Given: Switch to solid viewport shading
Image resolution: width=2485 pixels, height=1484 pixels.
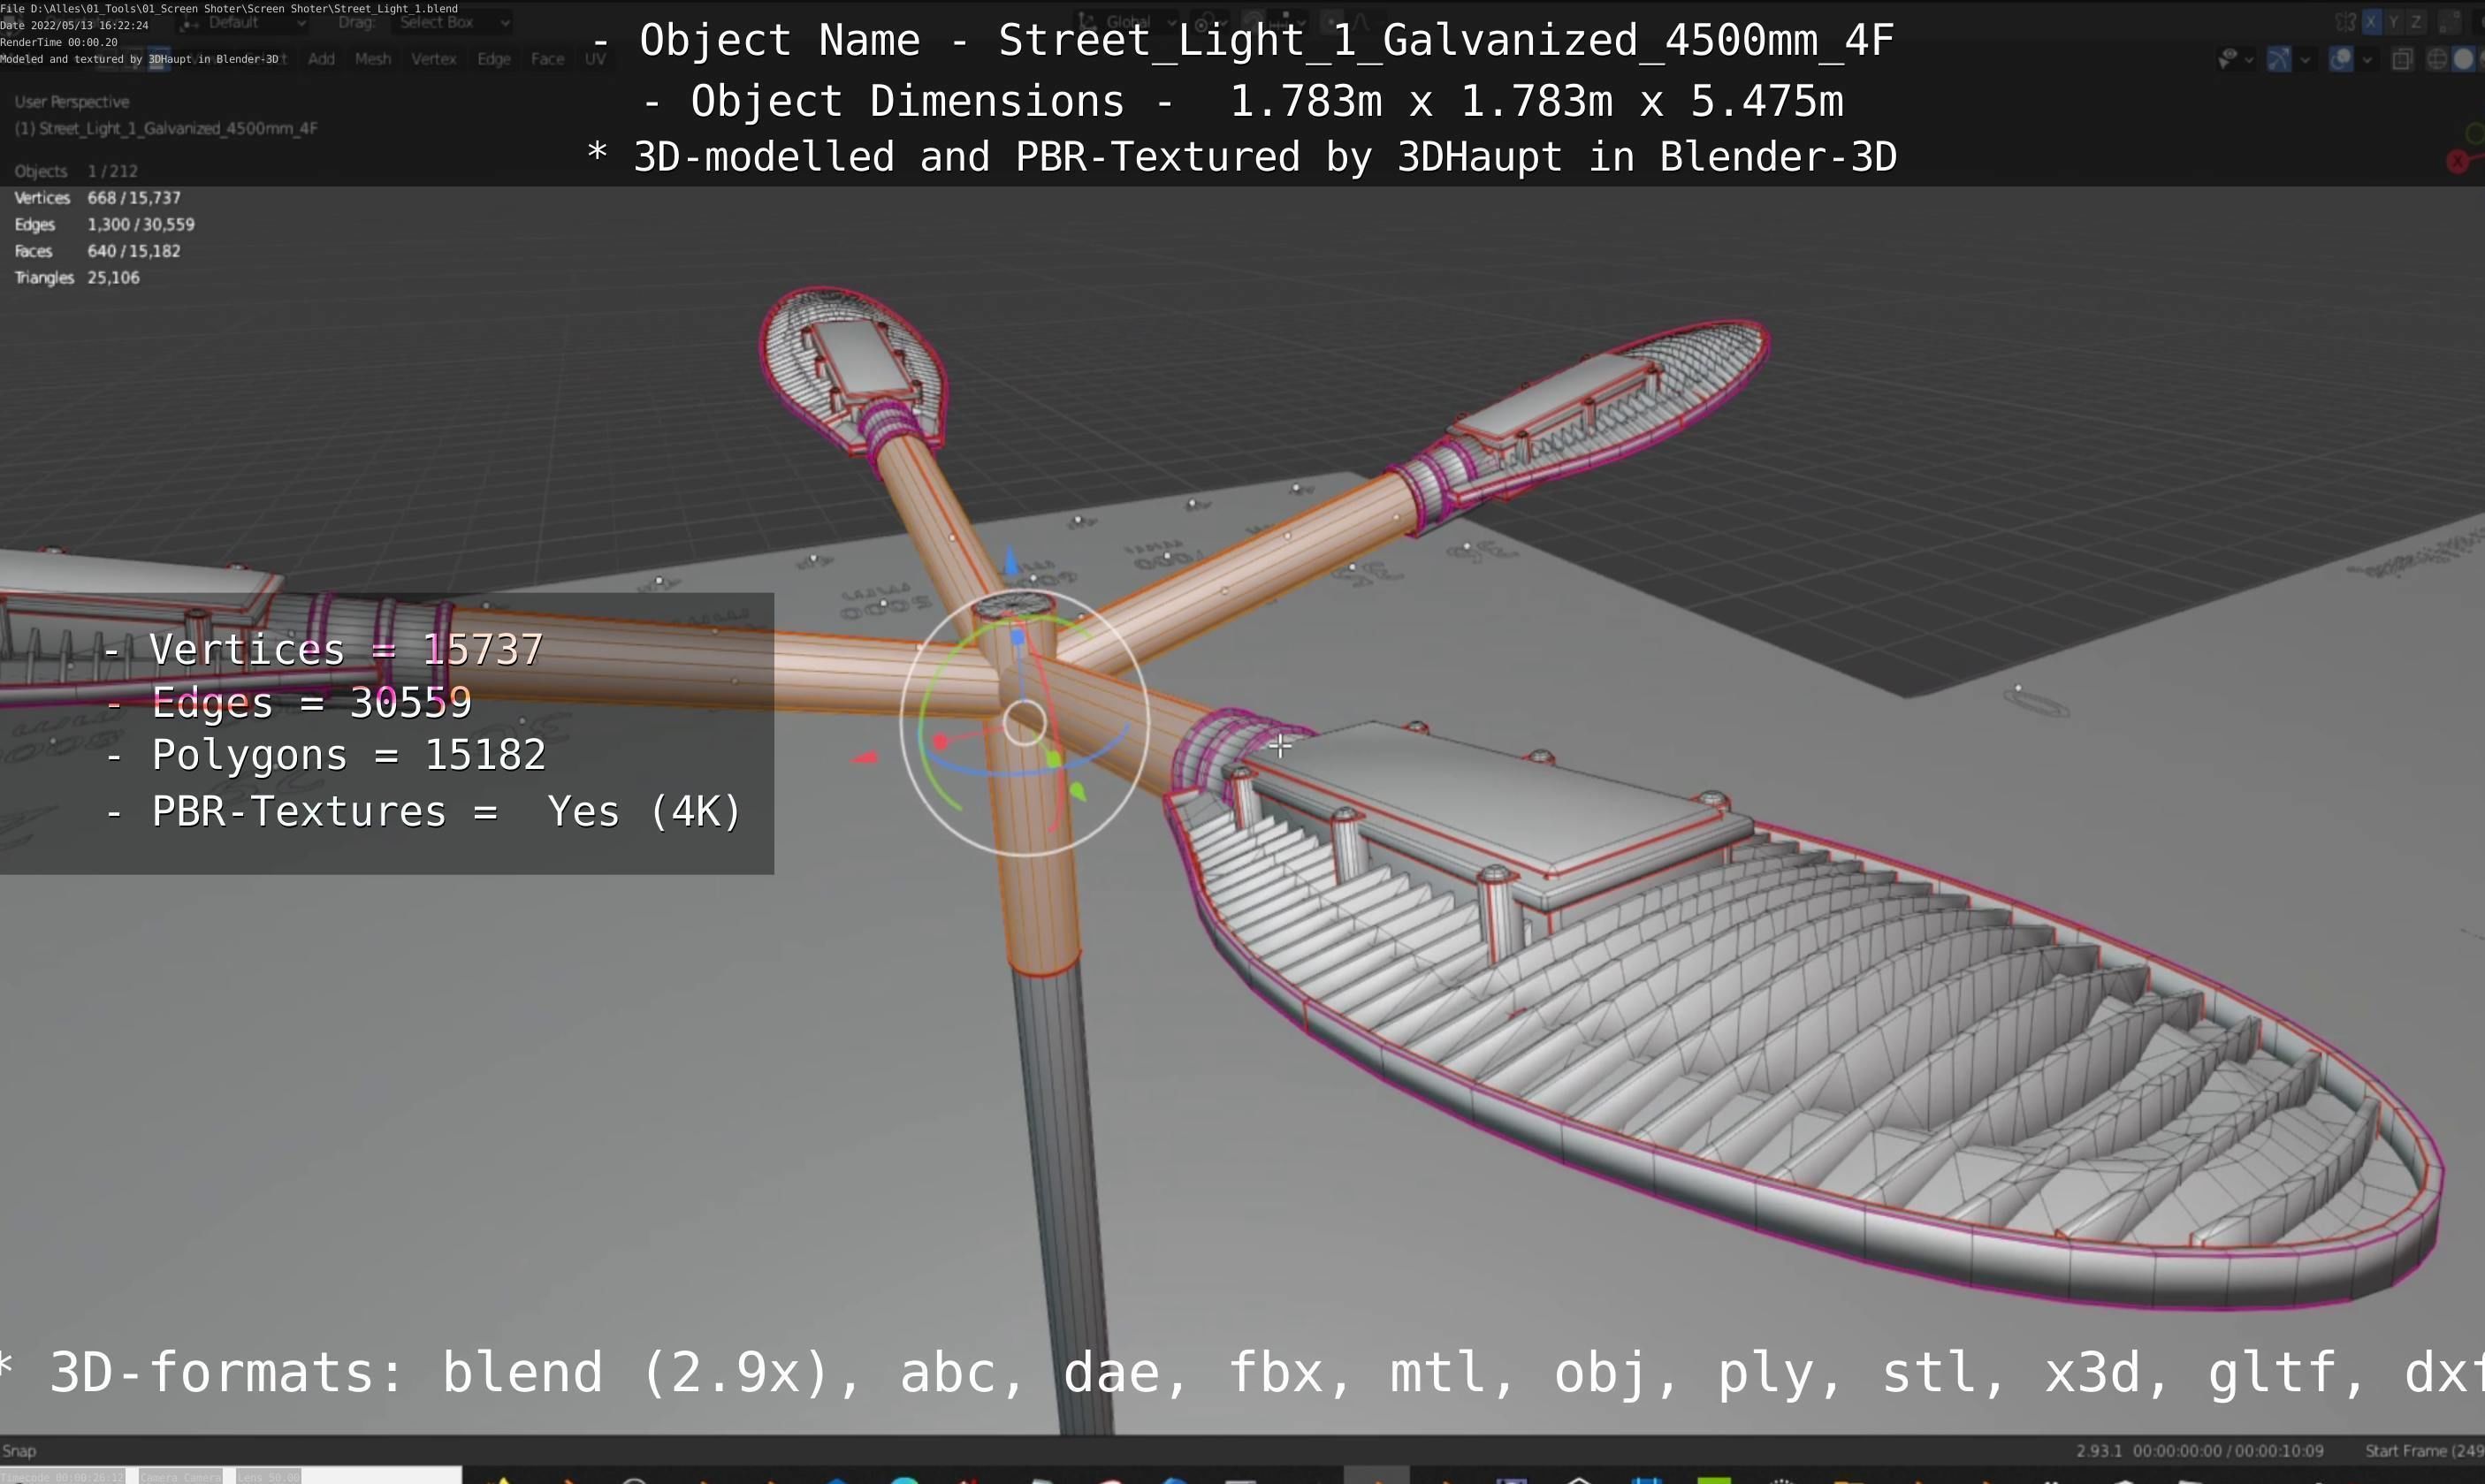Looking at the screenshot, I should click(2463, 59).
